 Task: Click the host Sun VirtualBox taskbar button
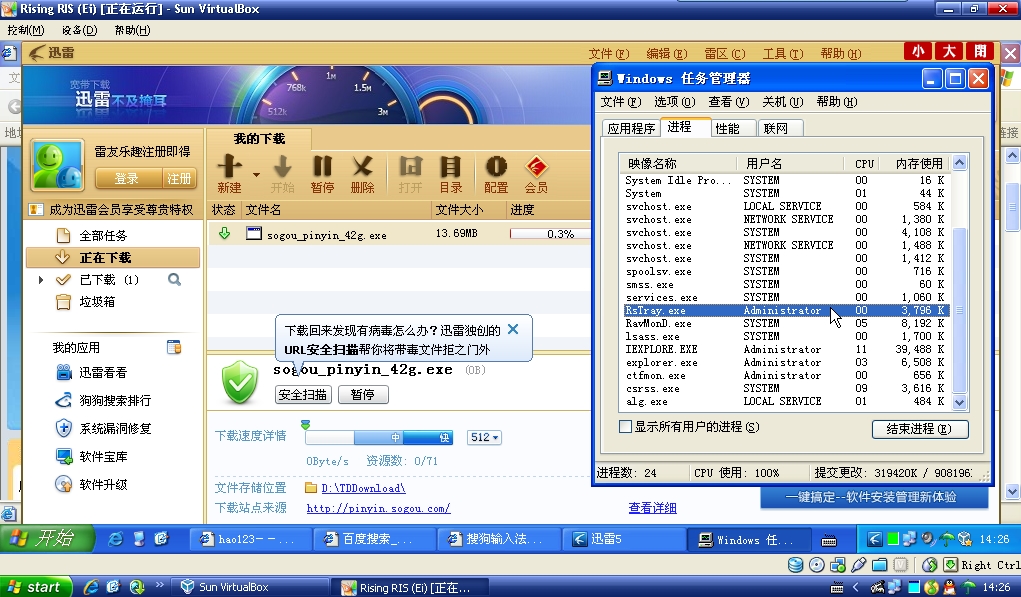pyautogui.click(x=251, y=587)
